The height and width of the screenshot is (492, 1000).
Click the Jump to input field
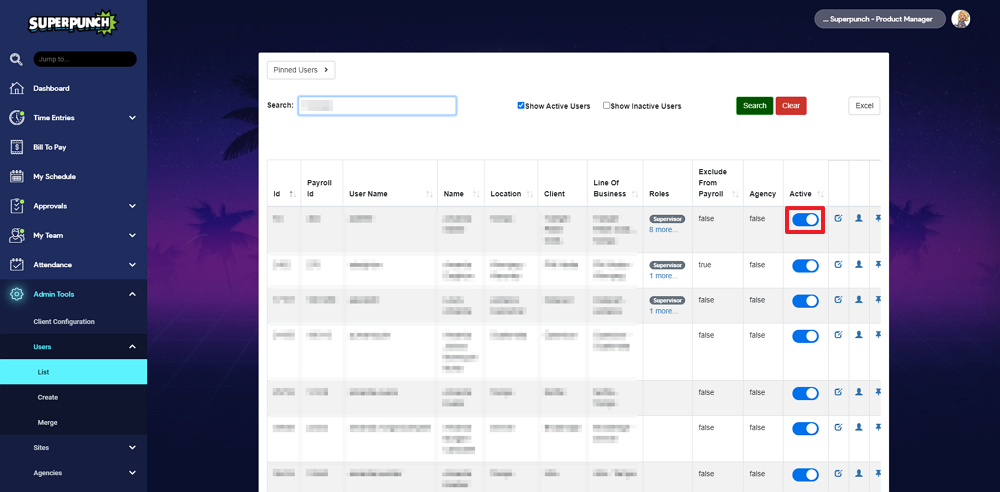tap(85, 59)
